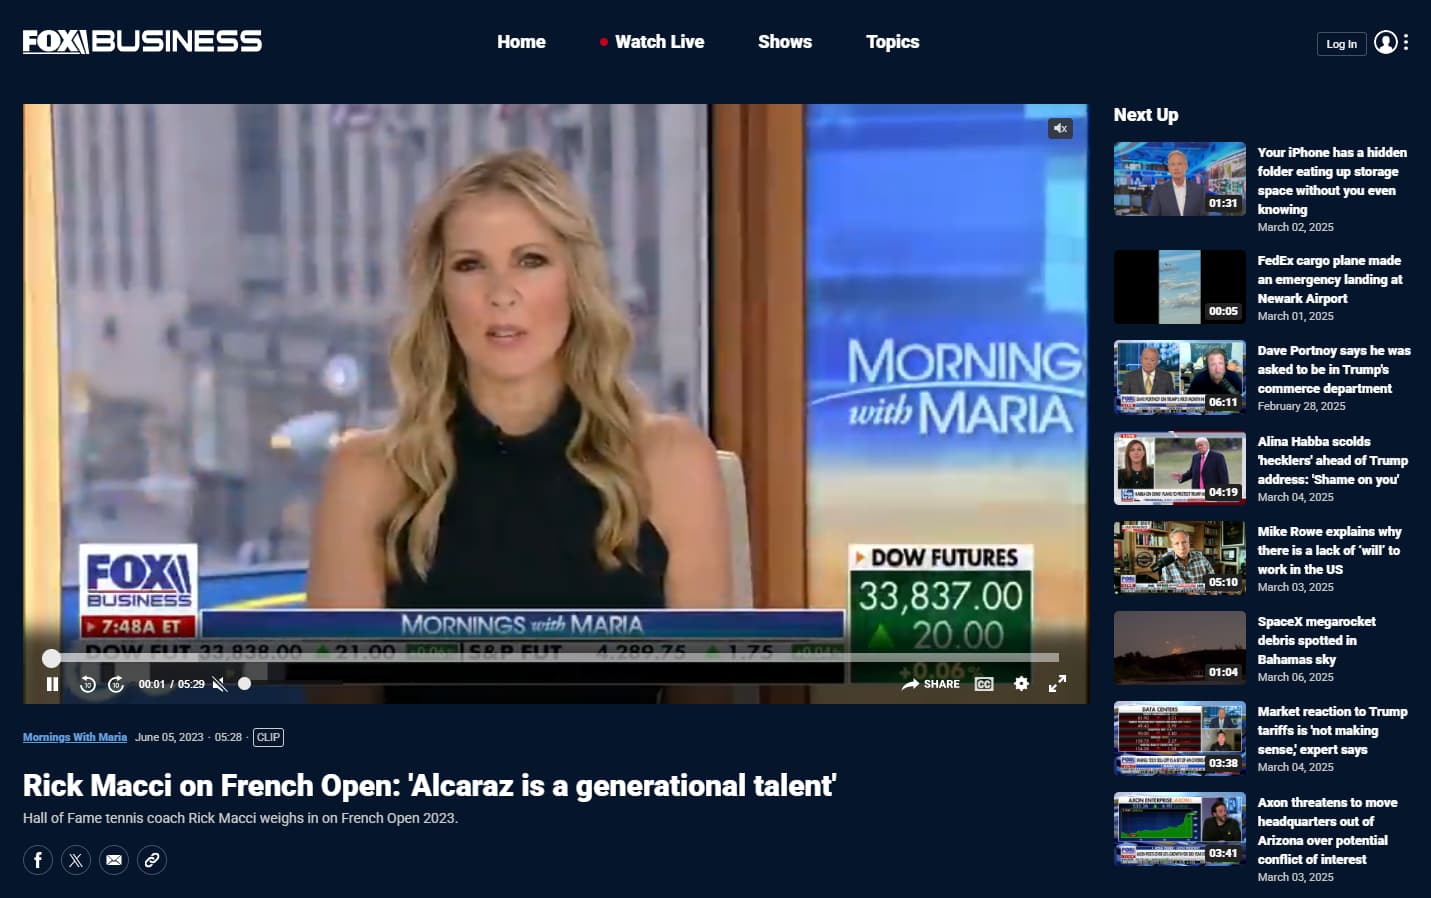Adjust the volume slider knob
The height and width of the screenshot is (898, 1431).
click(244, 684)
